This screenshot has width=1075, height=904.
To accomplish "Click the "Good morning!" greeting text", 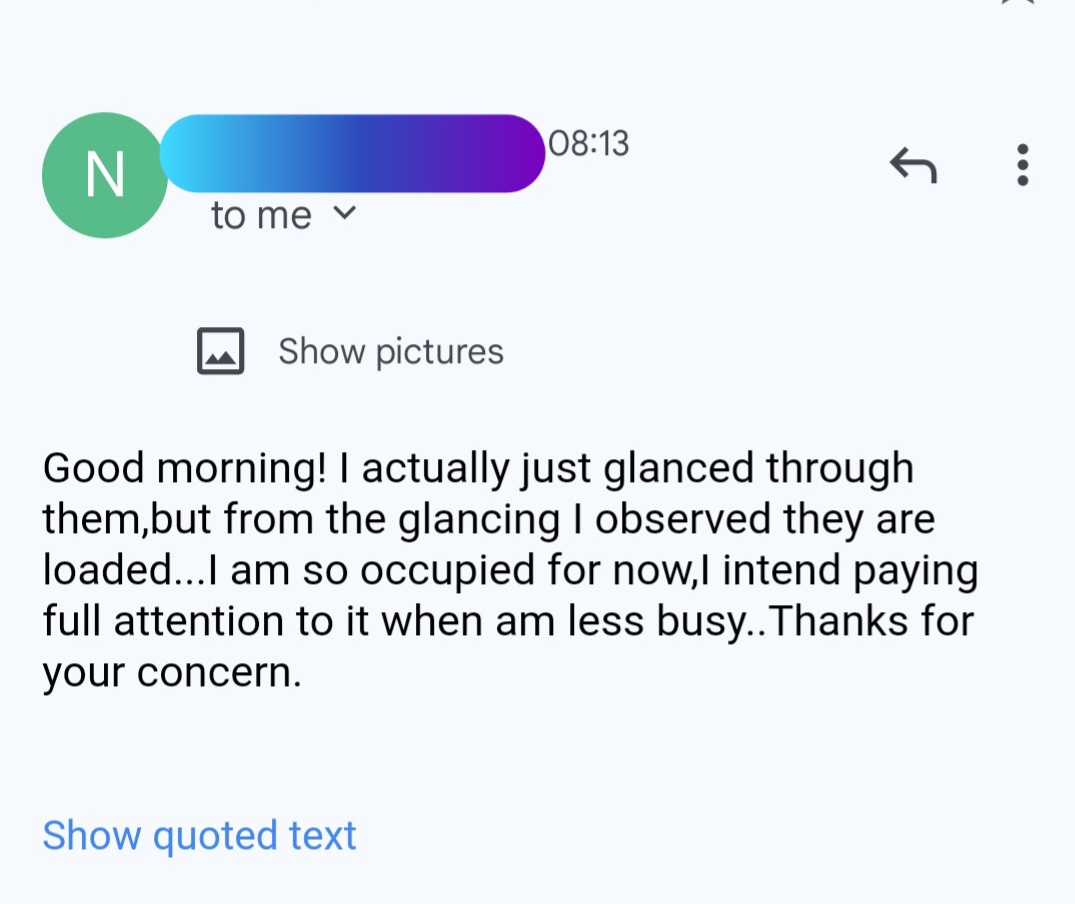I will point(185,469).
